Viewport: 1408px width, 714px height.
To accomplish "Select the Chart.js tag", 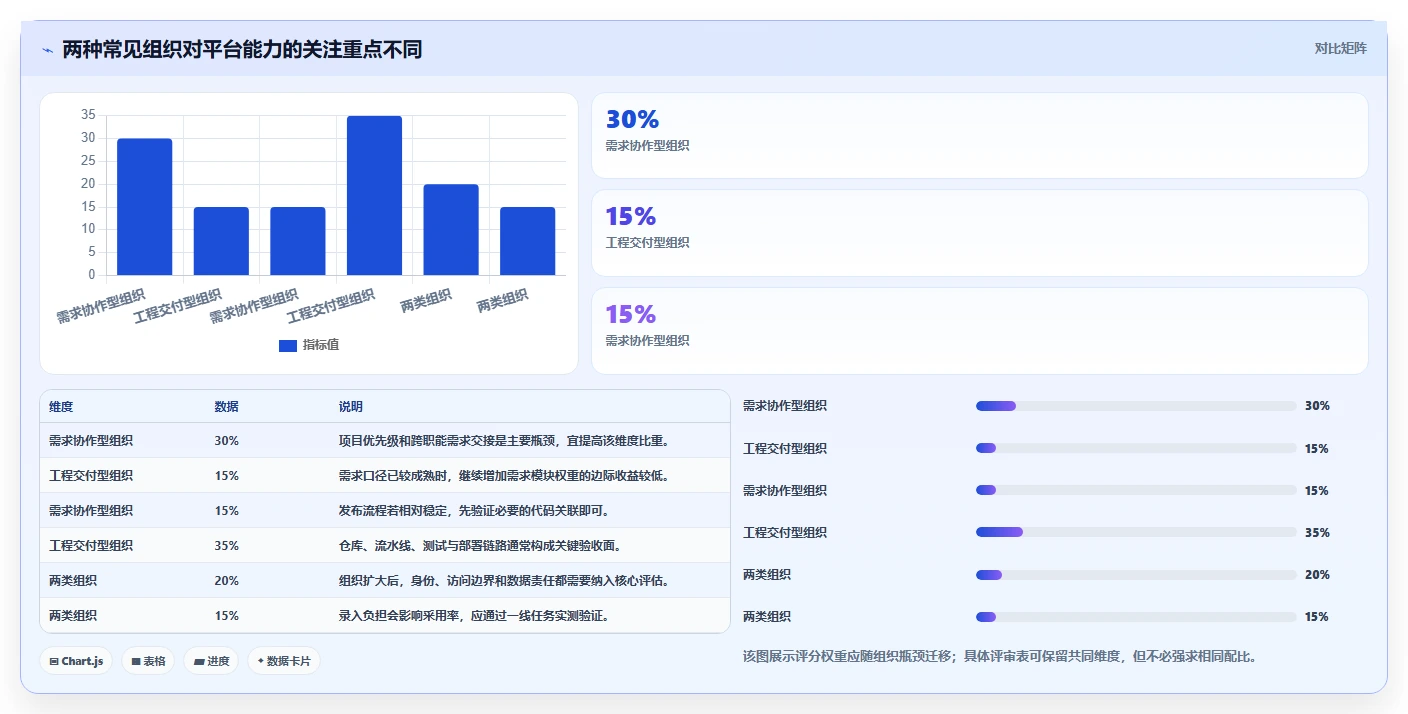I will click(x=76, y=661).
